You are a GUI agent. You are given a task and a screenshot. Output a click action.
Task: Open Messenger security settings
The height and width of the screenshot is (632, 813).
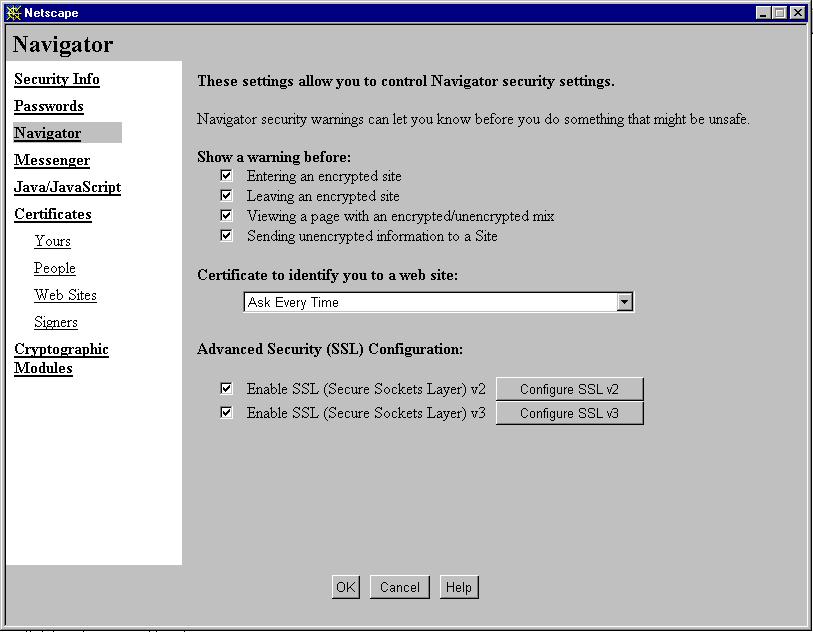click(x=52, y=160)
